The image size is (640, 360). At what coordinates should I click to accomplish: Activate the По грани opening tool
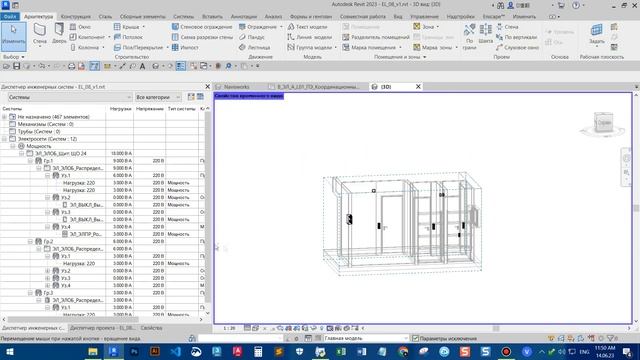coord(469,37)
